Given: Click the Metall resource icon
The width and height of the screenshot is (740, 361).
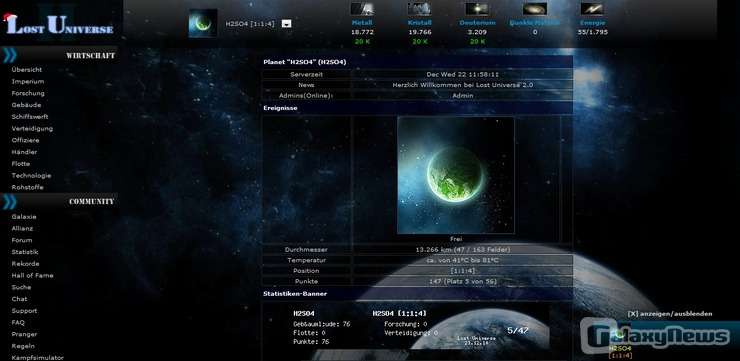Looking at the screenshot, I should (362, 9).
